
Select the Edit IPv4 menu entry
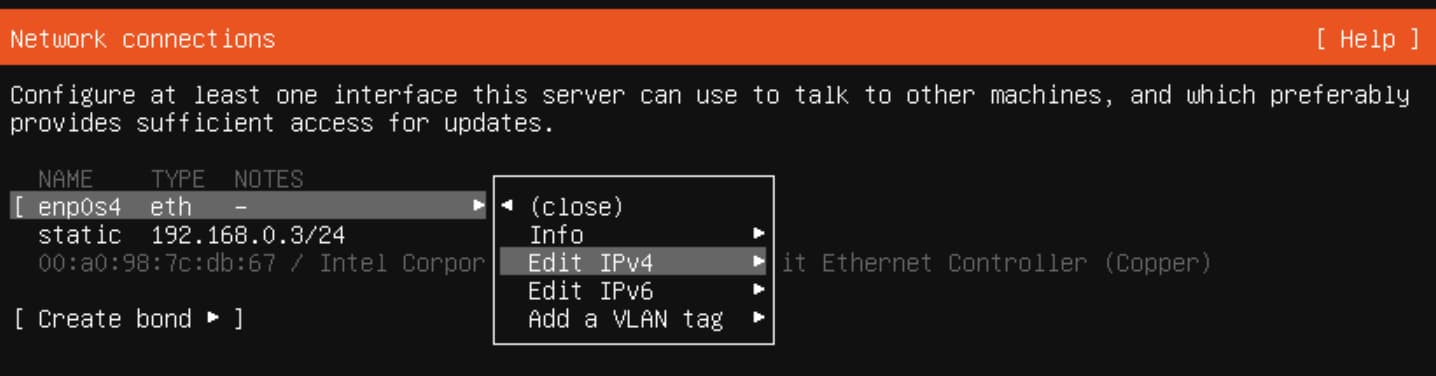pos(632,263)
